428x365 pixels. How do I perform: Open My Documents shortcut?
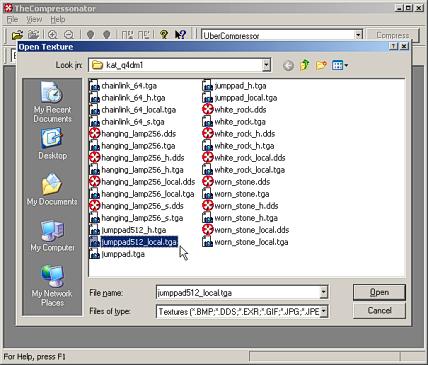[52, 189]
